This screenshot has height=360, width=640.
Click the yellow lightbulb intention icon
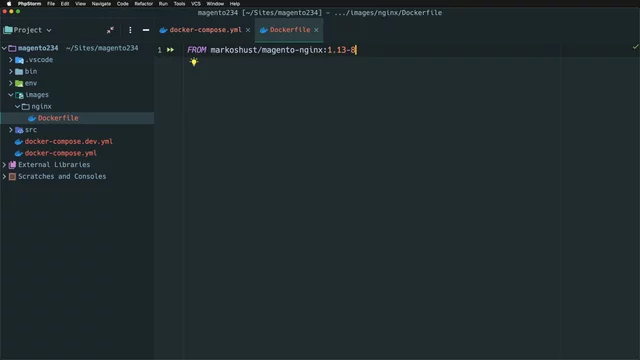194,62
